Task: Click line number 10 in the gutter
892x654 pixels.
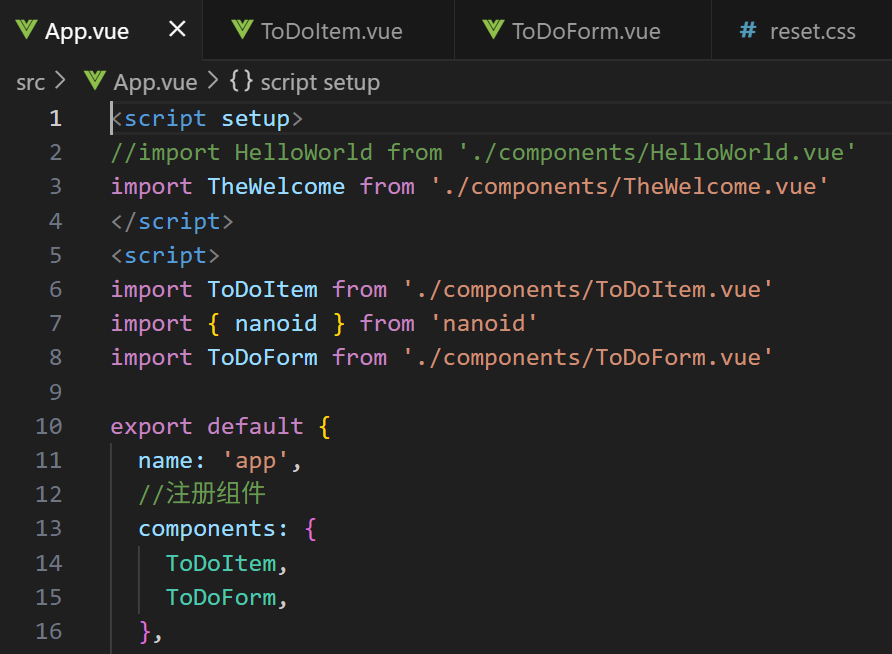Action: coord(48,426)
